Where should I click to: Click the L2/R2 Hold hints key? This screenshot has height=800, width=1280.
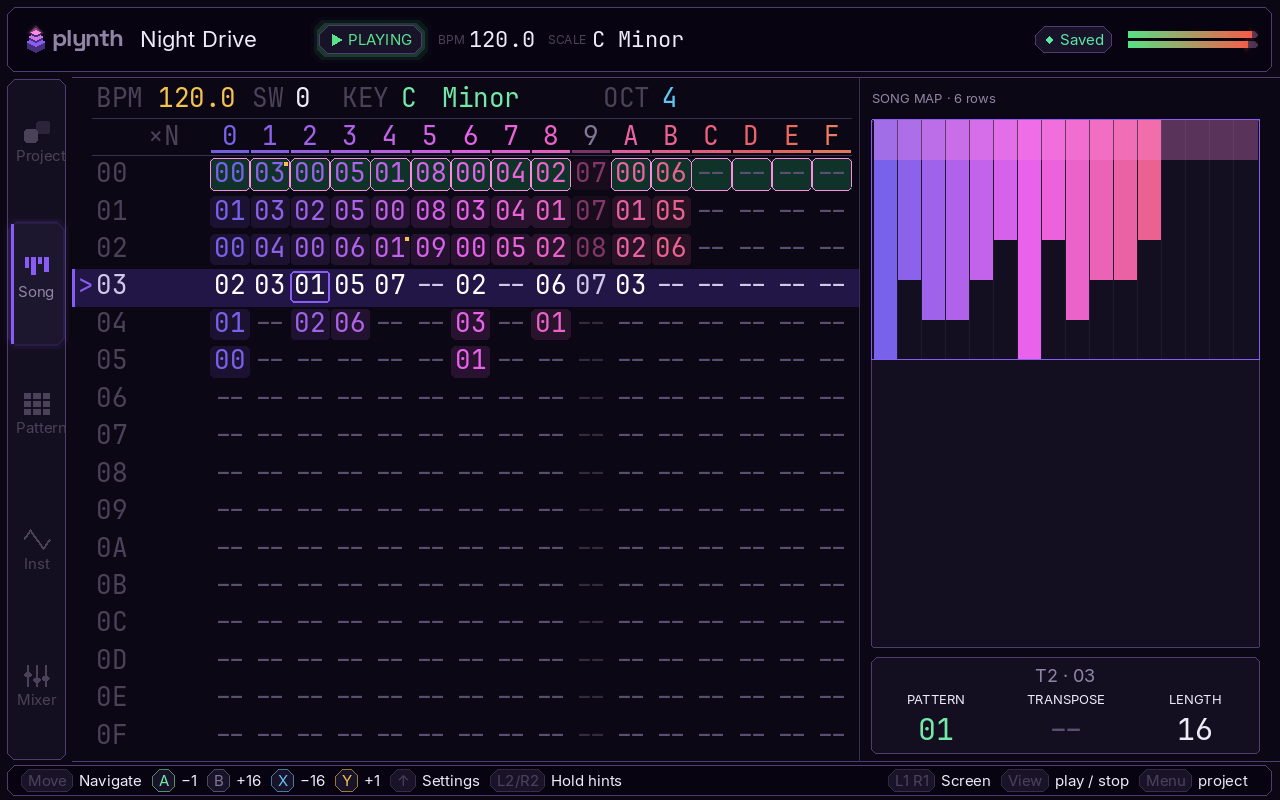(517, 781)
